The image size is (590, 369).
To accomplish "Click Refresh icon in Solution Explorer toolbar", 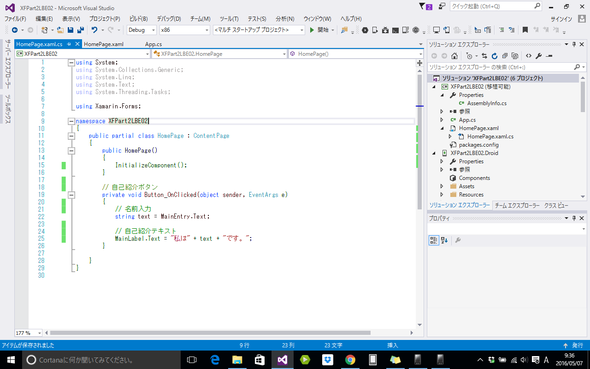I will pyautogui.click(x=494, y=56).
